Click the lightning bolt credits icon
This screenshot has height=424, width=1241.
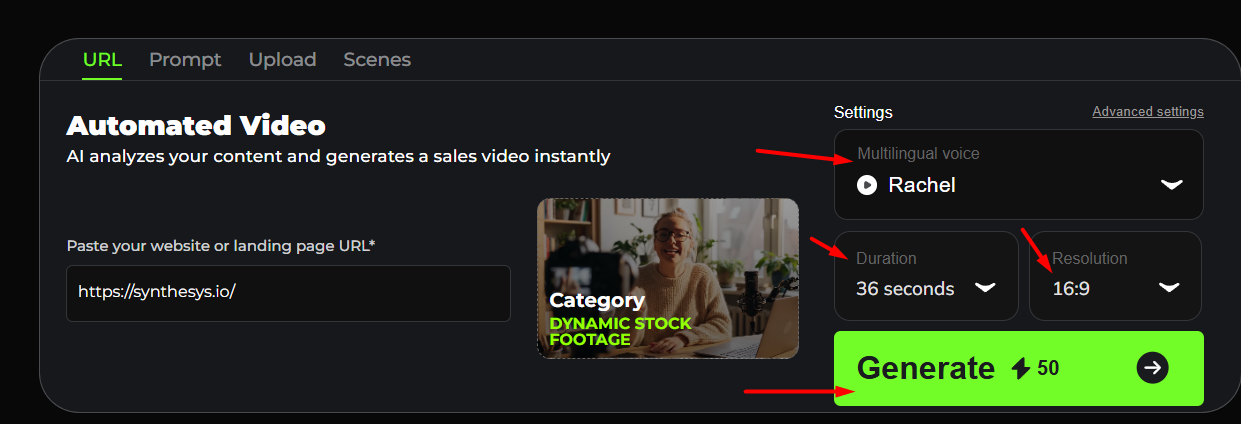tap(1021, 368)
